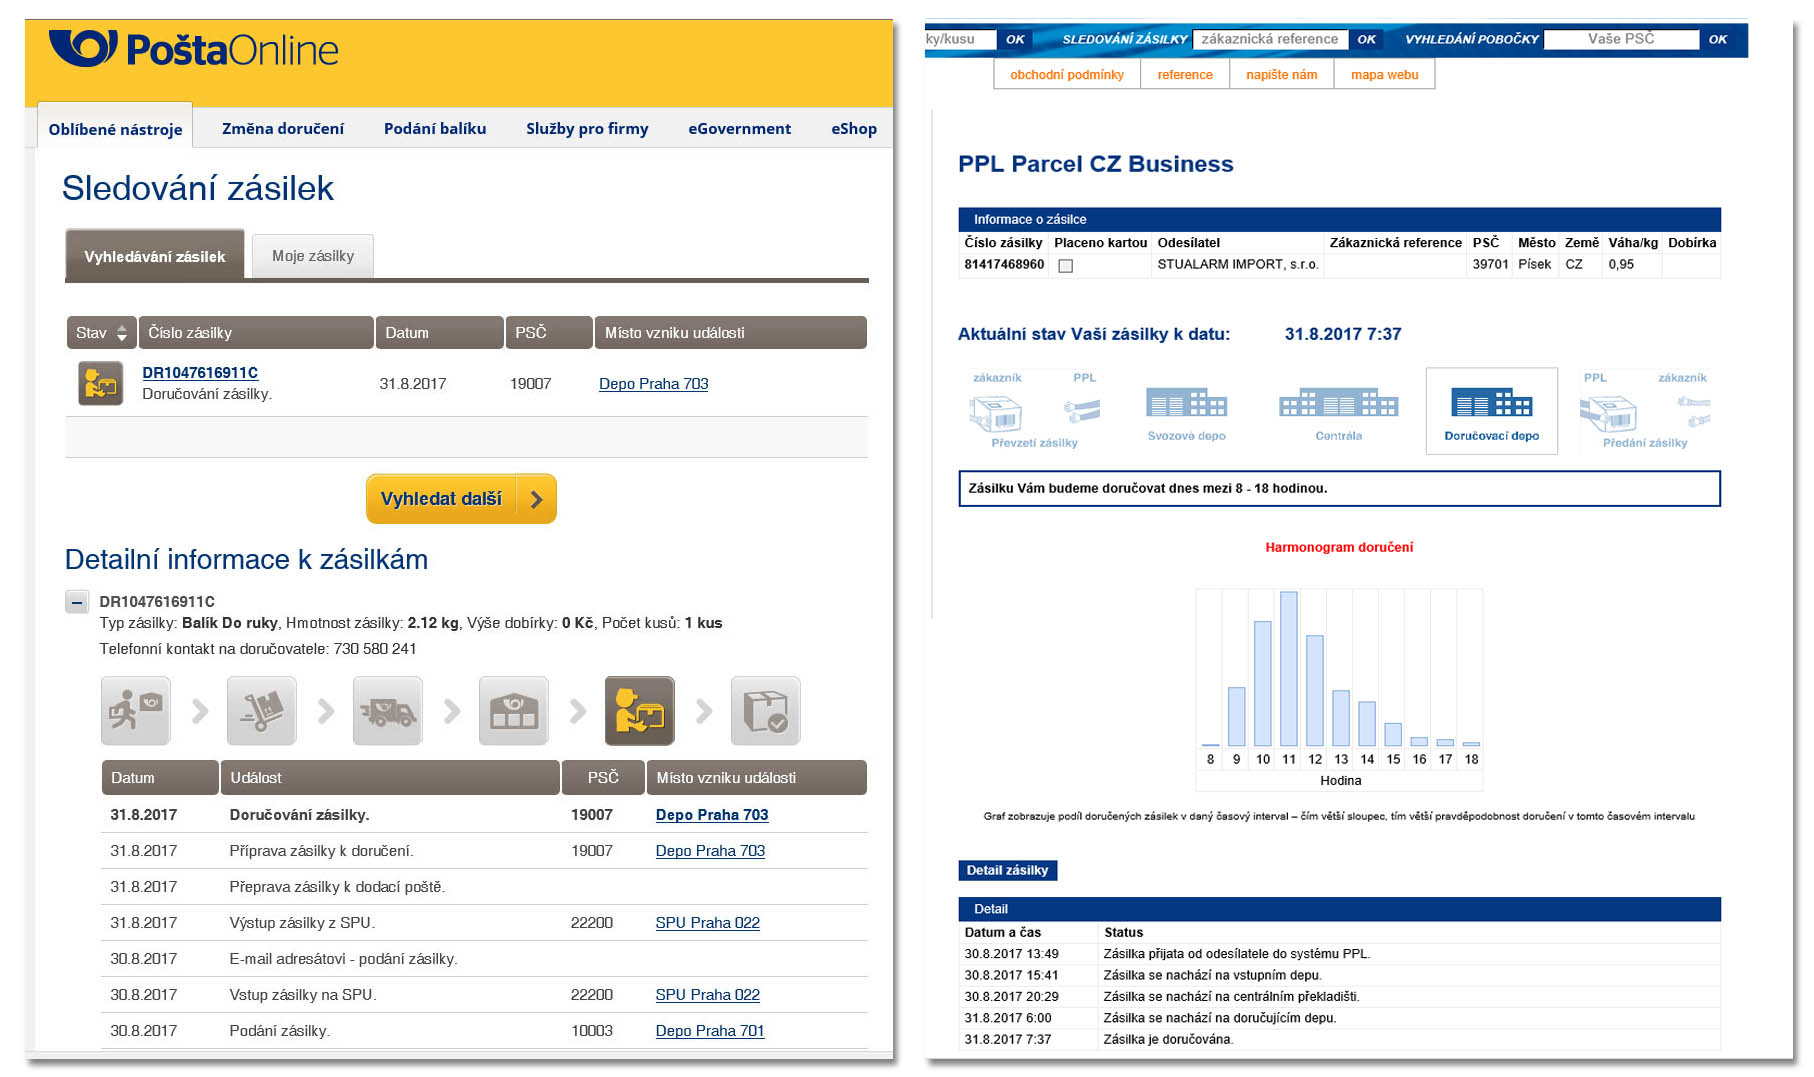The width and height of the screenshot is (1814, 1077).
Task: Open the Změna doručení menu
Action: pyautogui.click(x=283, y=128)
